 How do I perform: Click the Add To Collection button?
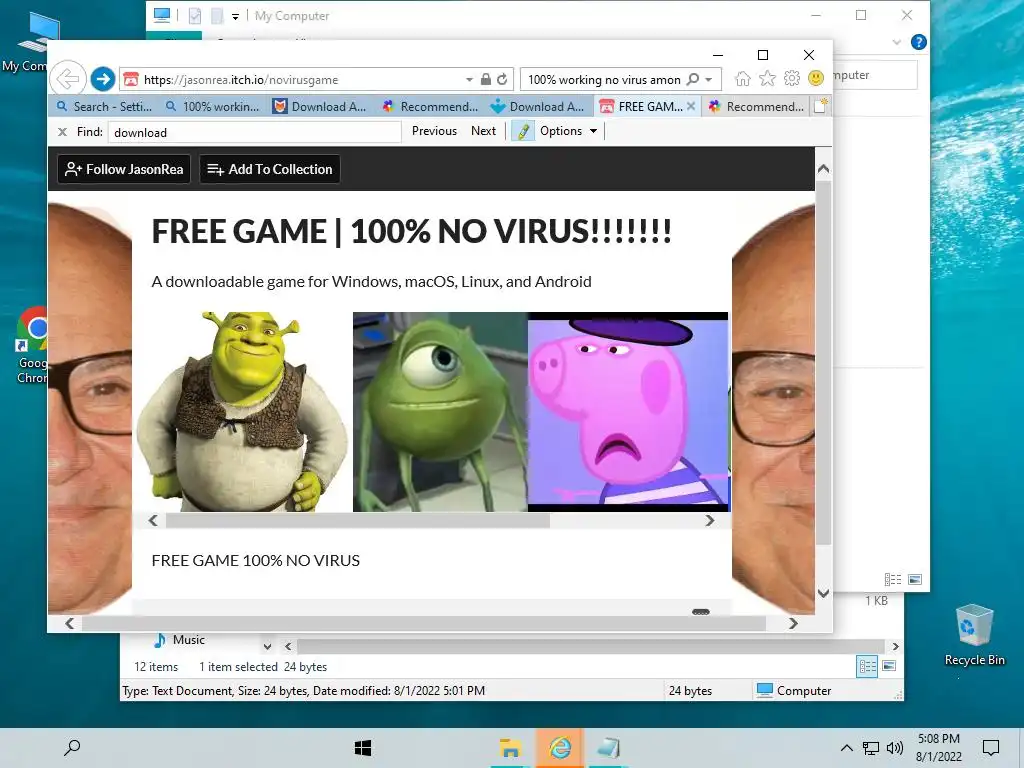coord(270,169)
